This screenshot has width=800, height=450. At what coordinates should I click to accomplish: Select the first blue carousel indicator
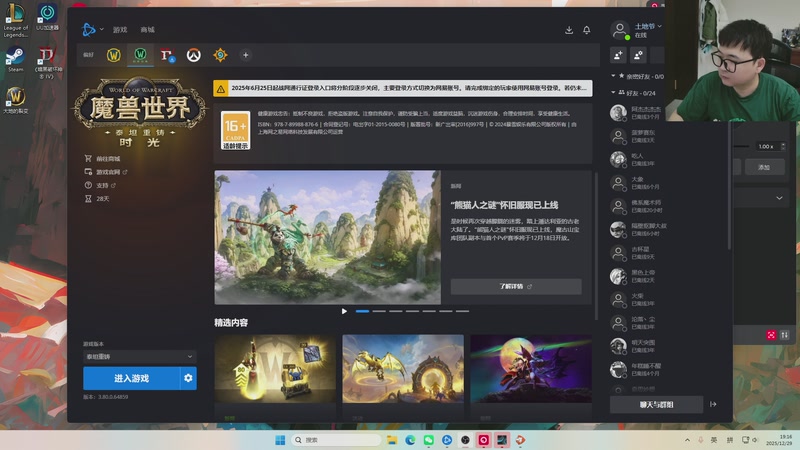(362, 311)
